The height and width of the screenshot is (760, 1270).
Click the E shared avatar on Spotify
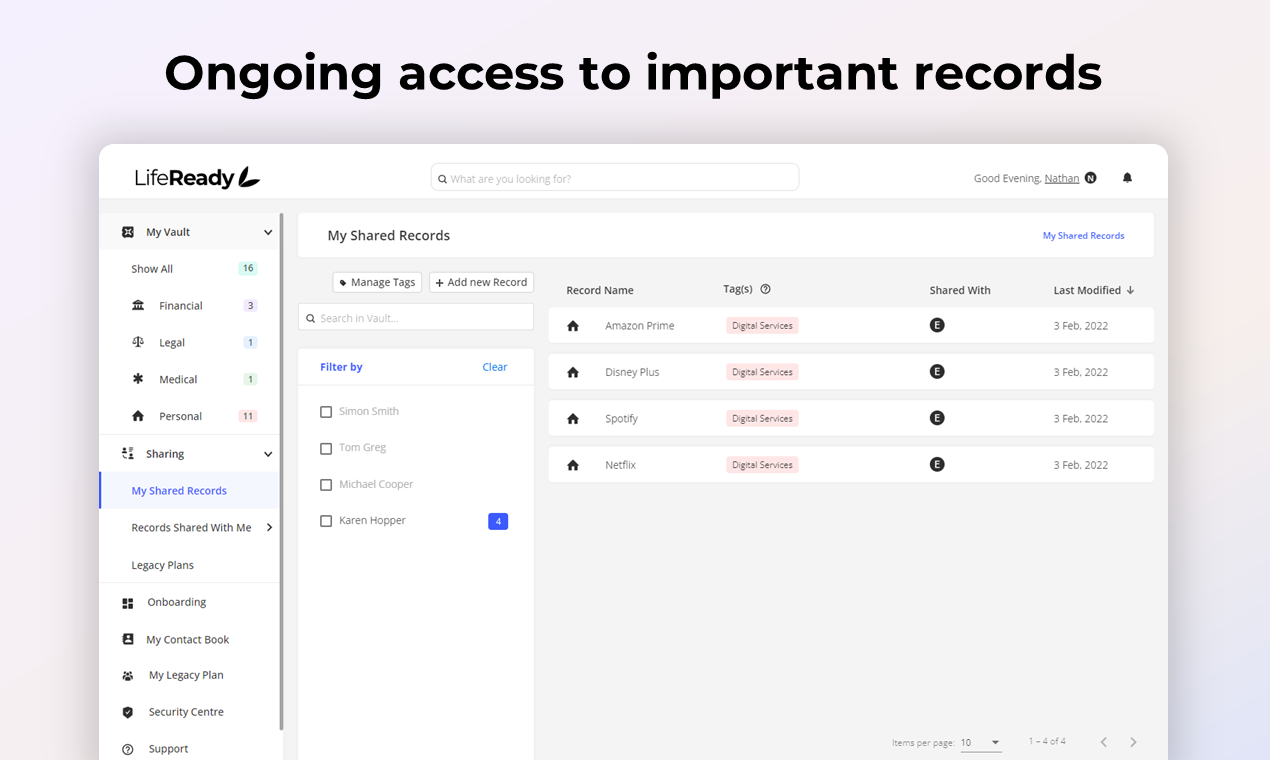coord(937,418)
